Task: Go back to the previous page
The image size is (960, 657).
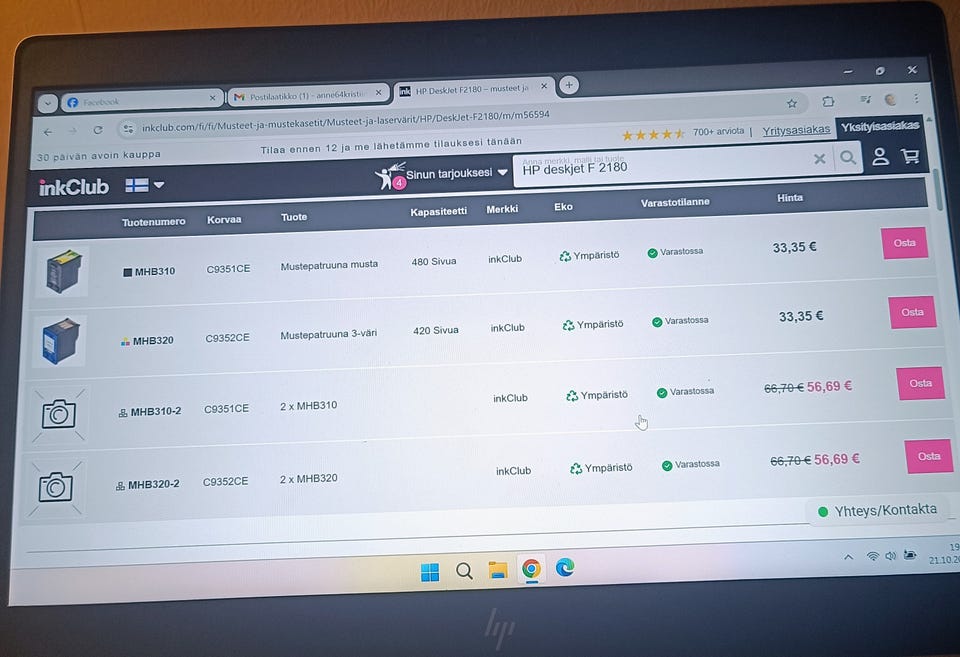Action: [x=48, y=132]
